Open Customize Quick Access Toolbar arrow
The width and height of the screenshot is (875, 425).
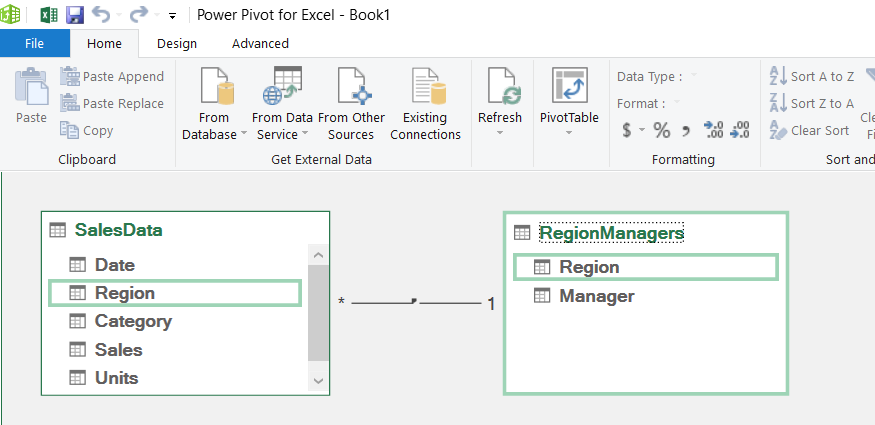[x=172, y=16]
